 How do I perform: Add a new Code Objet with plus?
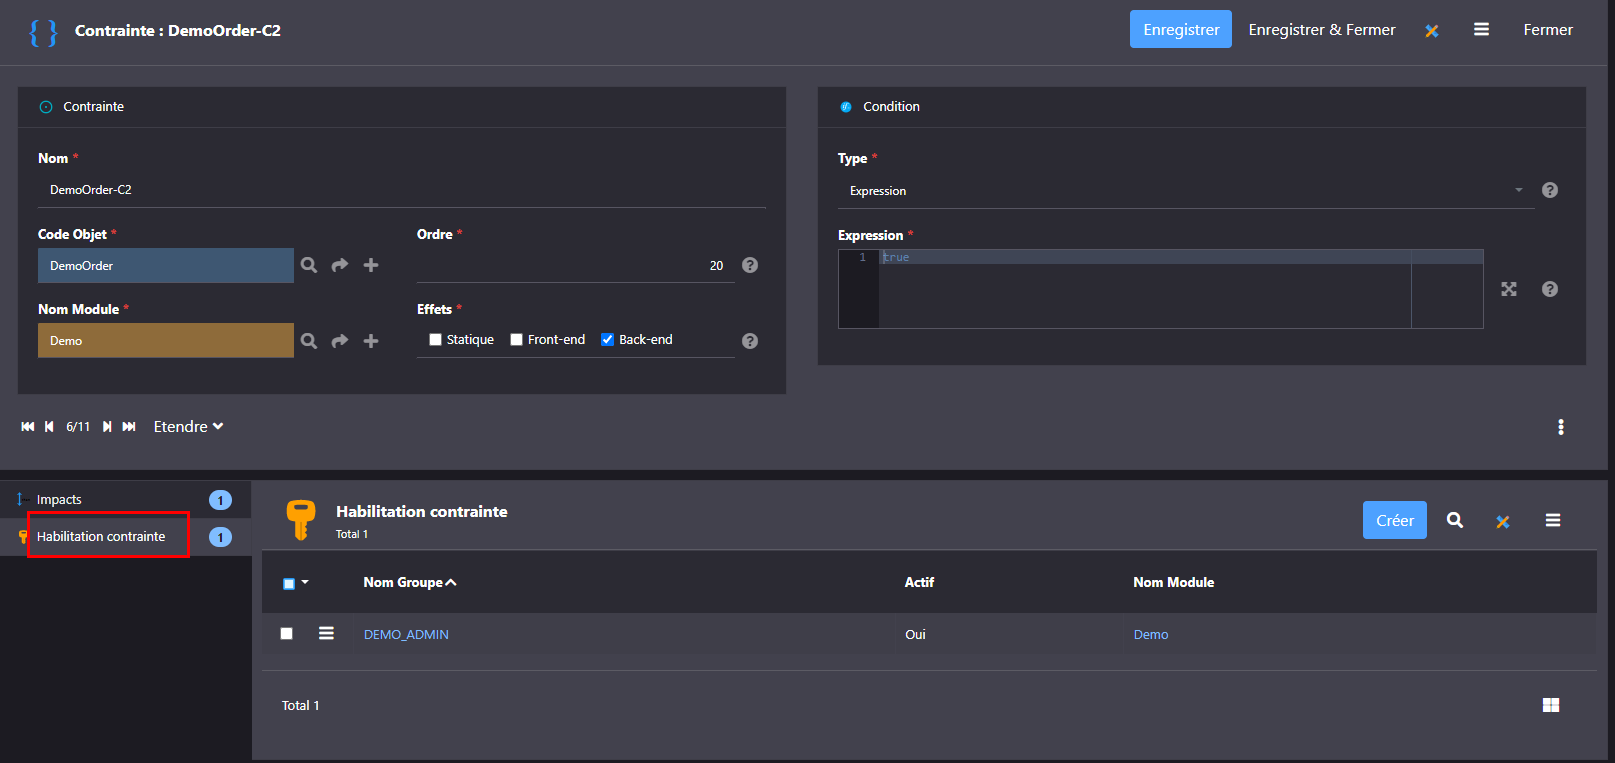coord(371,265)
